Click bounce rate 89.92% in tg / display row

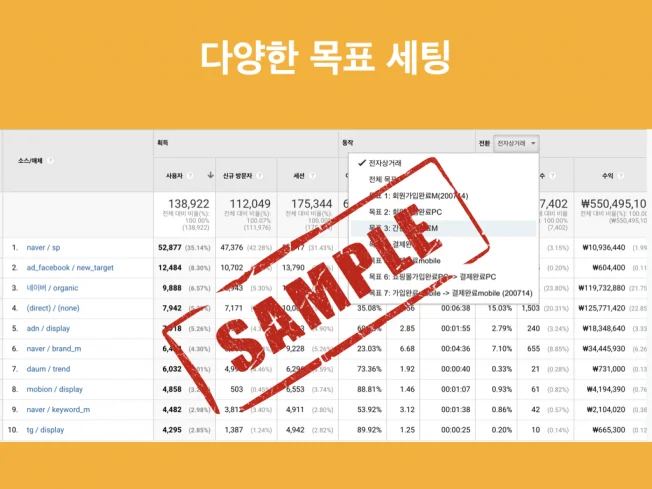click(x=369, y=430)
